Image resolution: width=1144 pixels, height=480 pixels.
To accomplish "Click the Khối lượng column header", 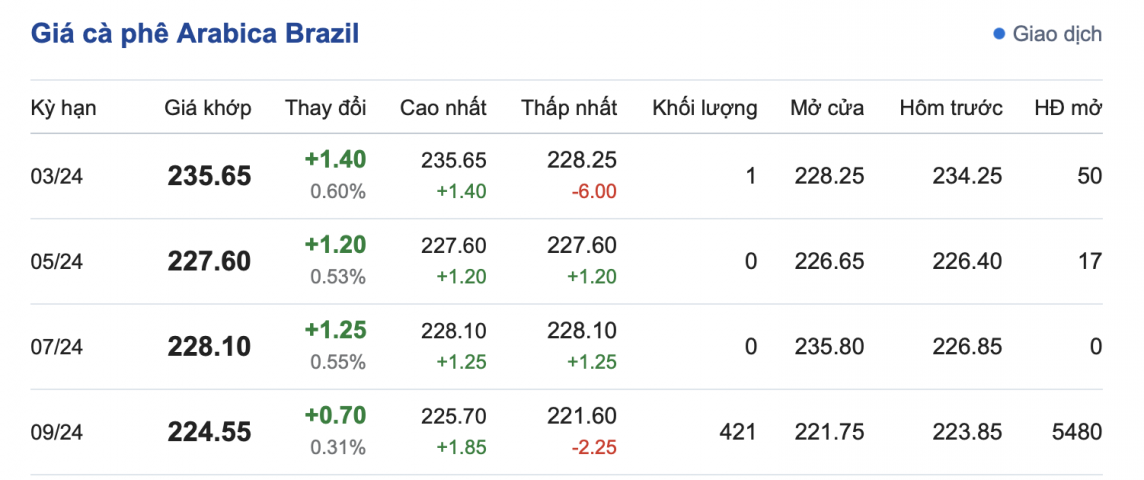I will (x=705, y=108).
